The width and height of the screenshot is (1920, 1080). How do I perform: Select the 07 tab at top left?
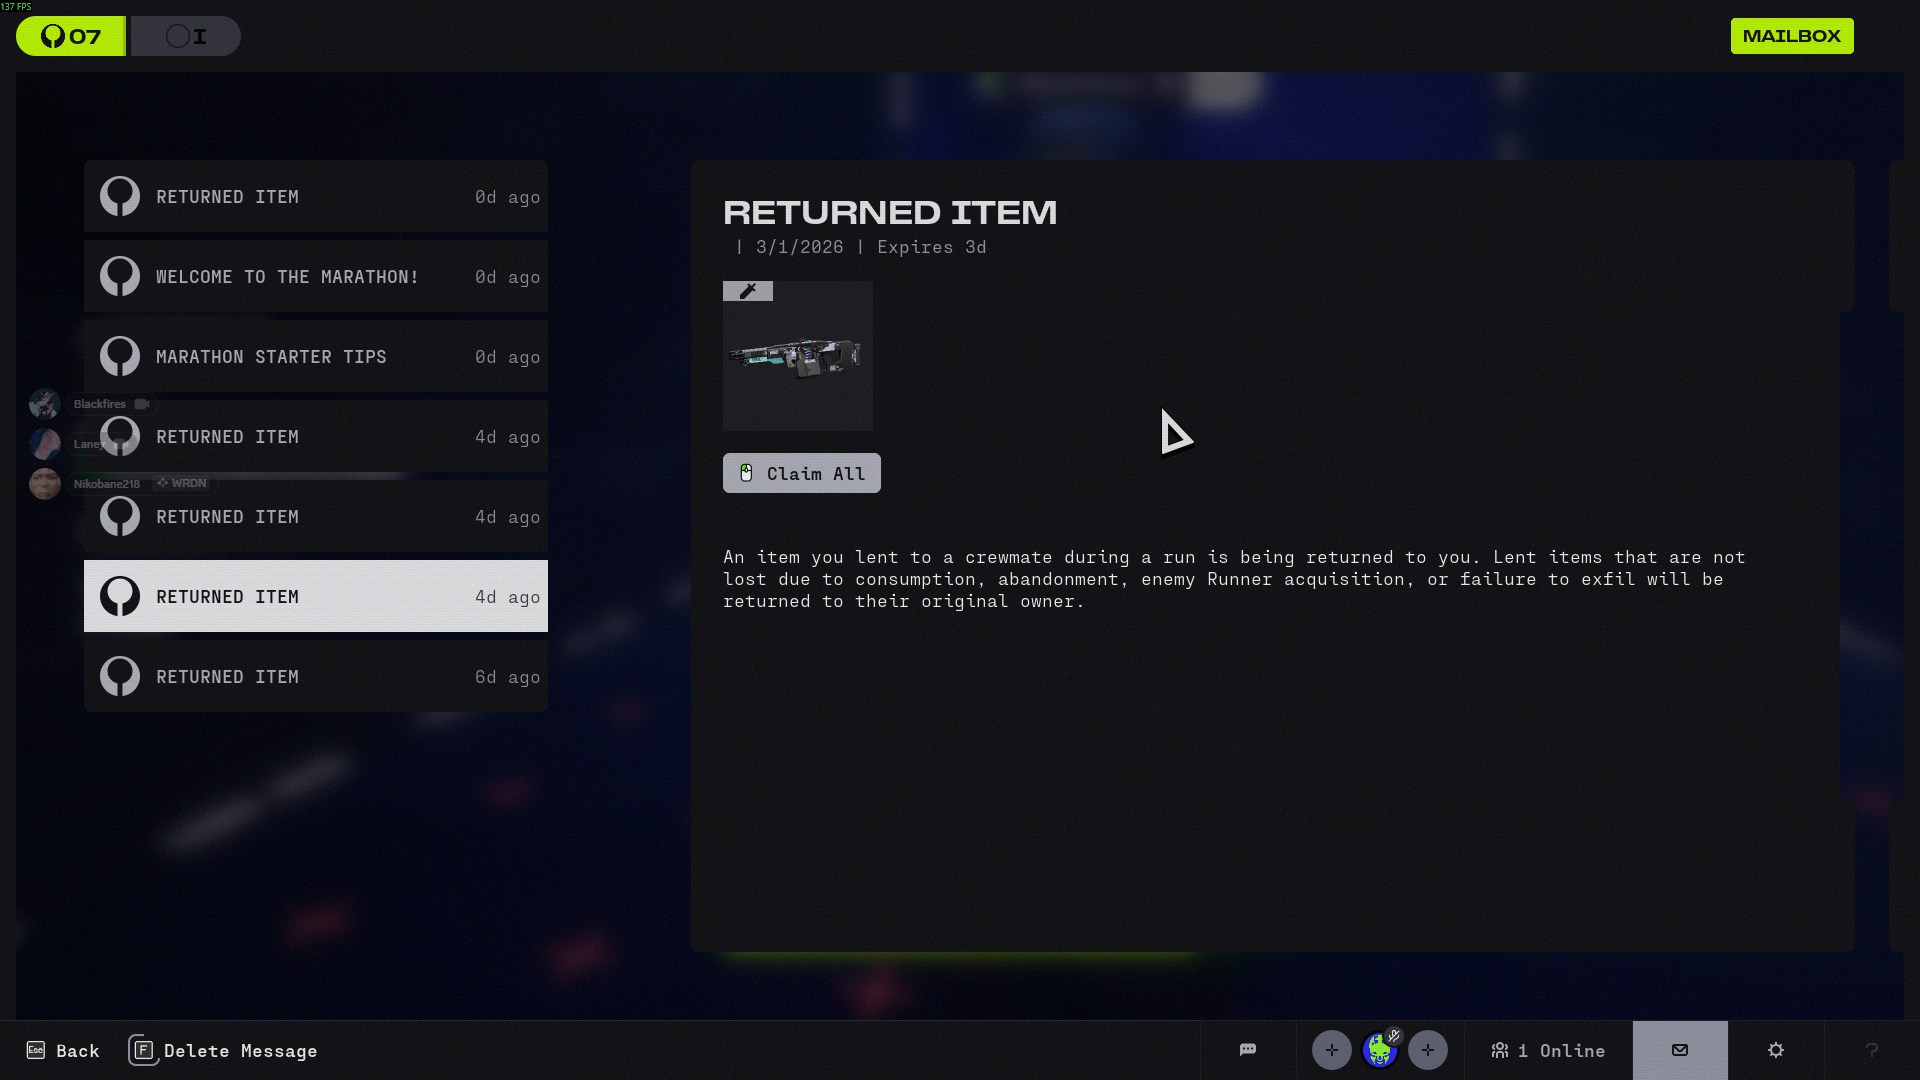(71, 37)
